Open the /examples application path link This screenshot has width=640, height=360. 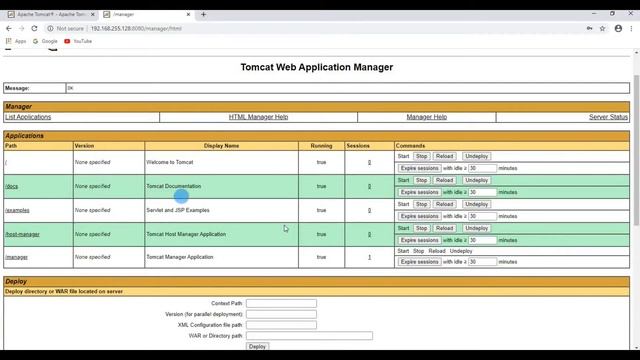(x=17, y=211)
